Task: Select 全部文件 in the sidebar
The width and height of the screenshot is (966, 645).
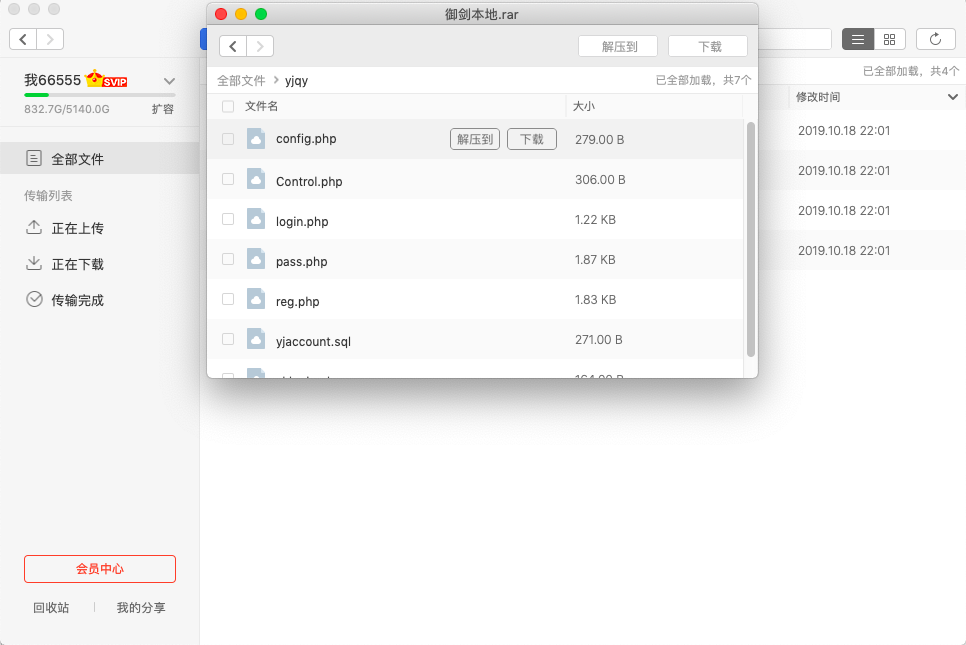Action: pyautogui.click(x=77, y=159)
